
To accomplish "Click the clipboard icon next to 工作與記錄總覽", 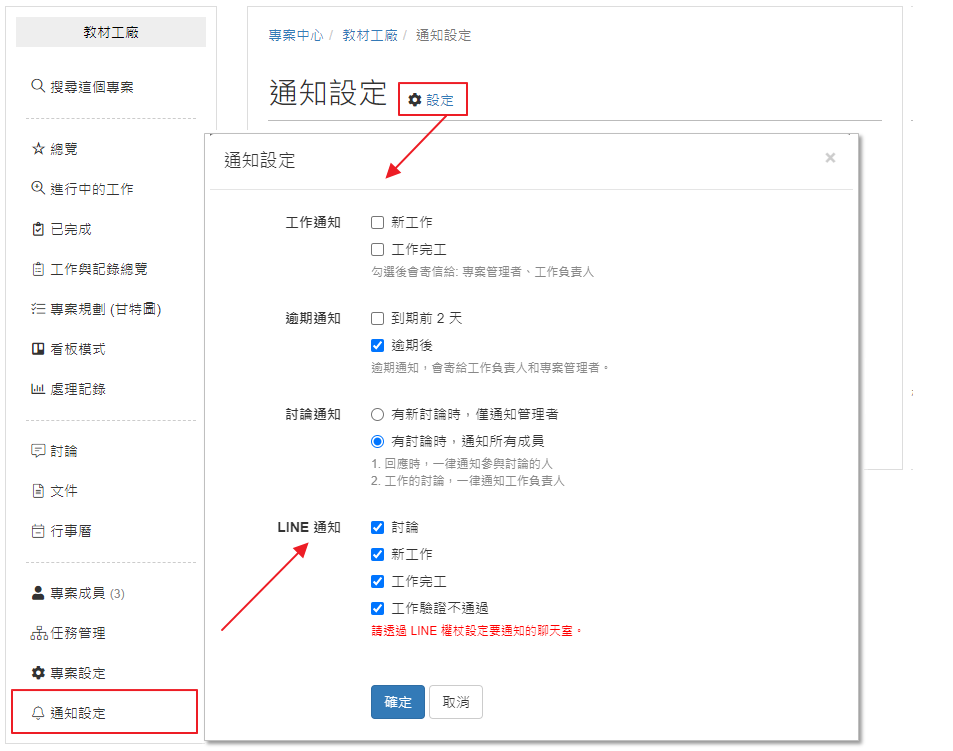I will click(38, 269).
